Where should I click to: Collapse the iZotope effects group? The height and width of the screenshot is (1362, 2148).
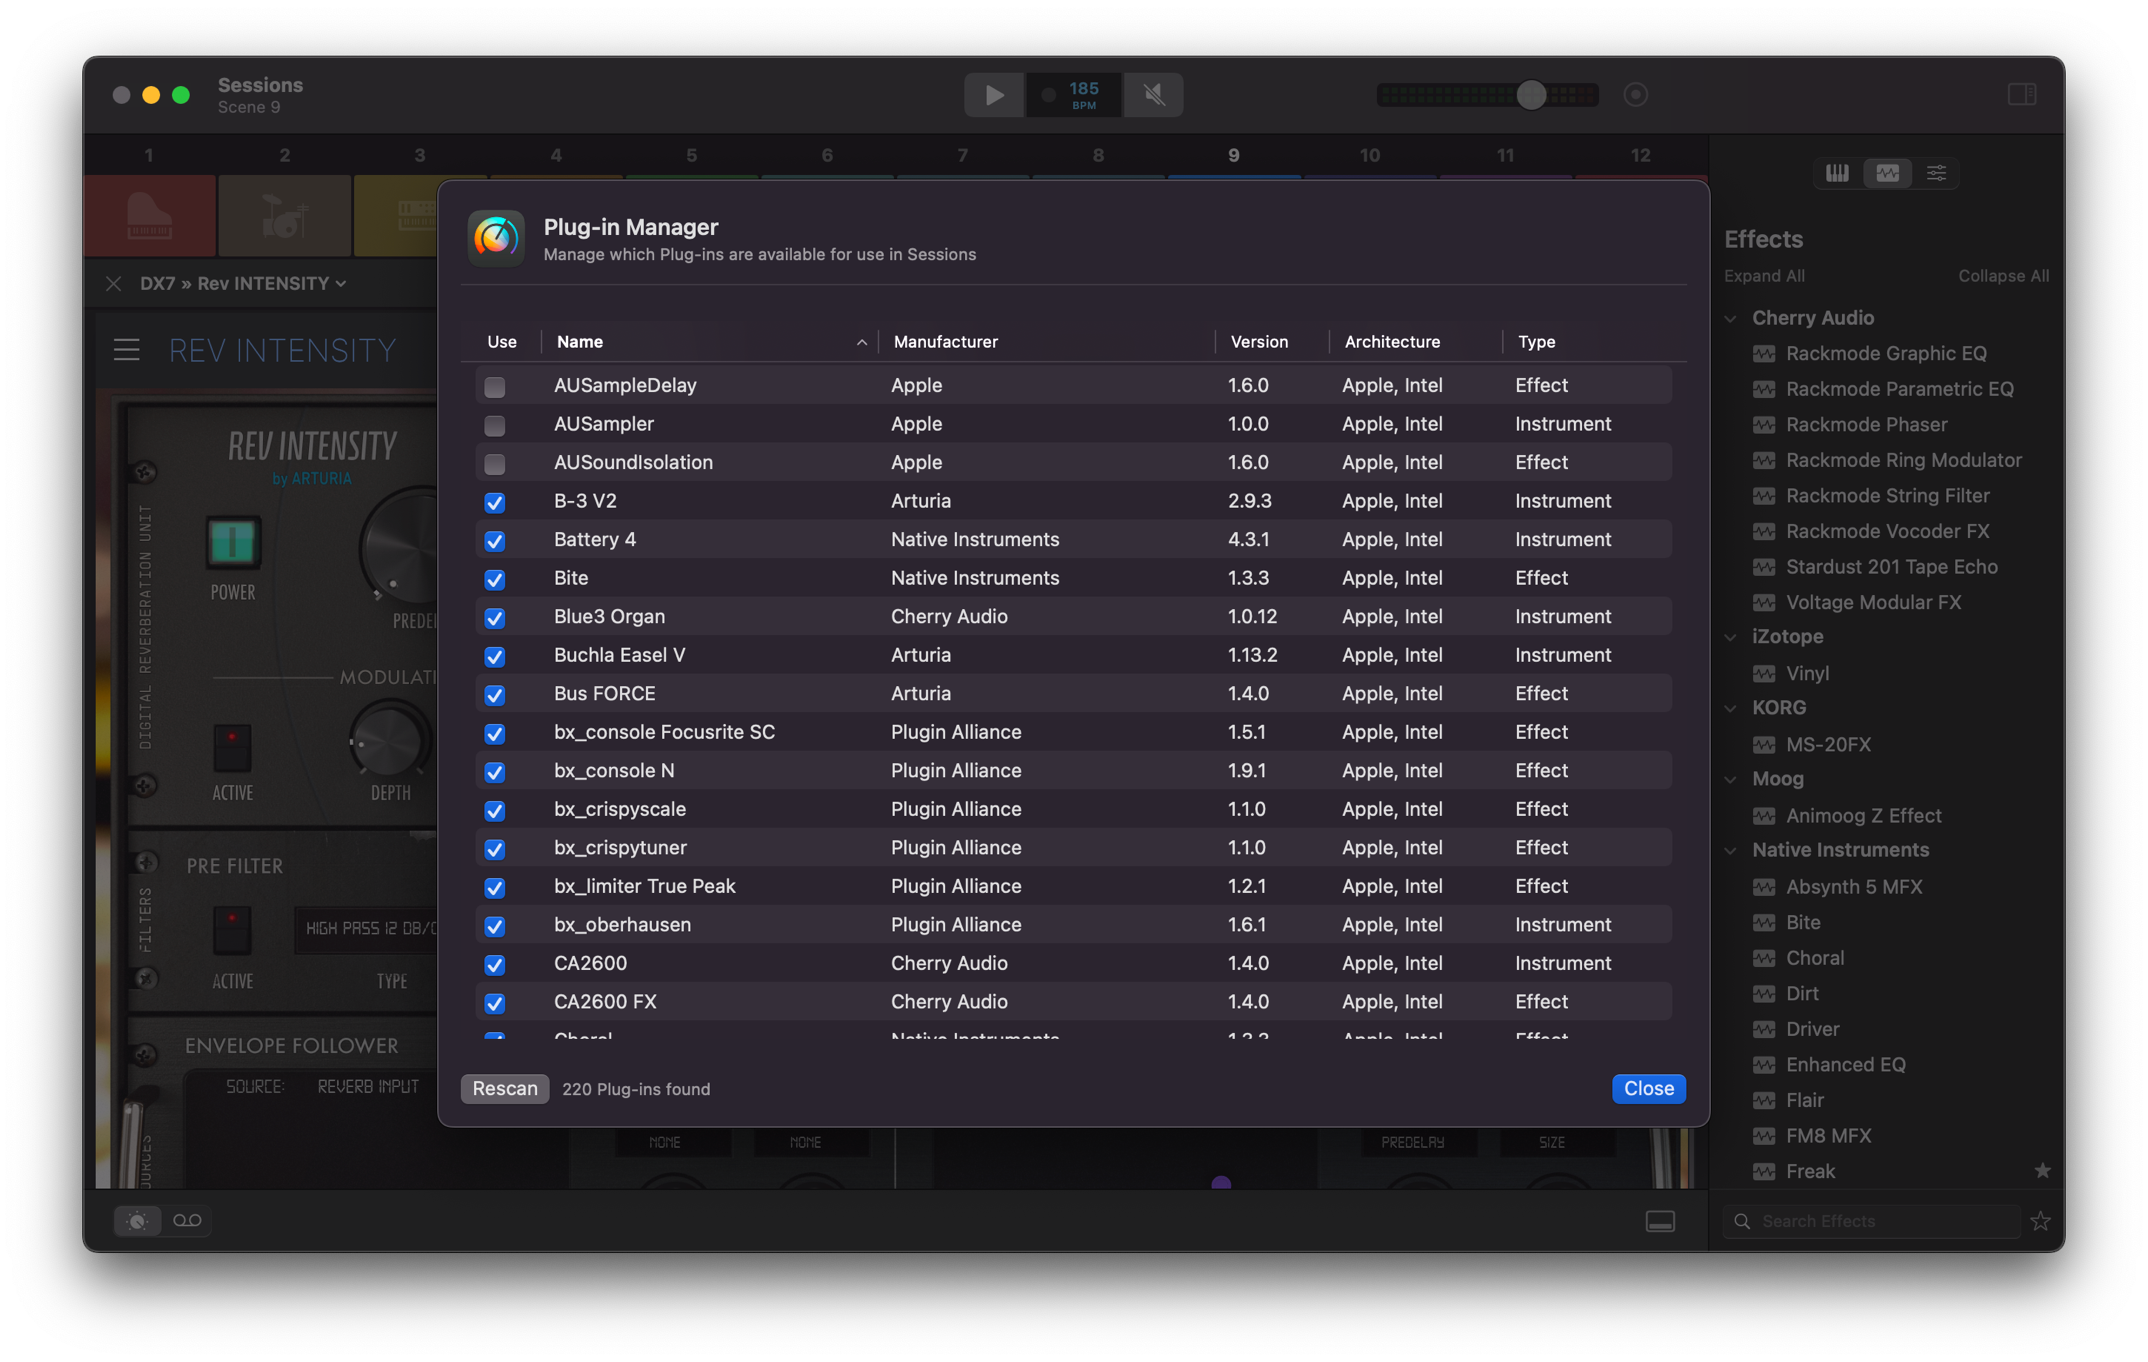1731,637
